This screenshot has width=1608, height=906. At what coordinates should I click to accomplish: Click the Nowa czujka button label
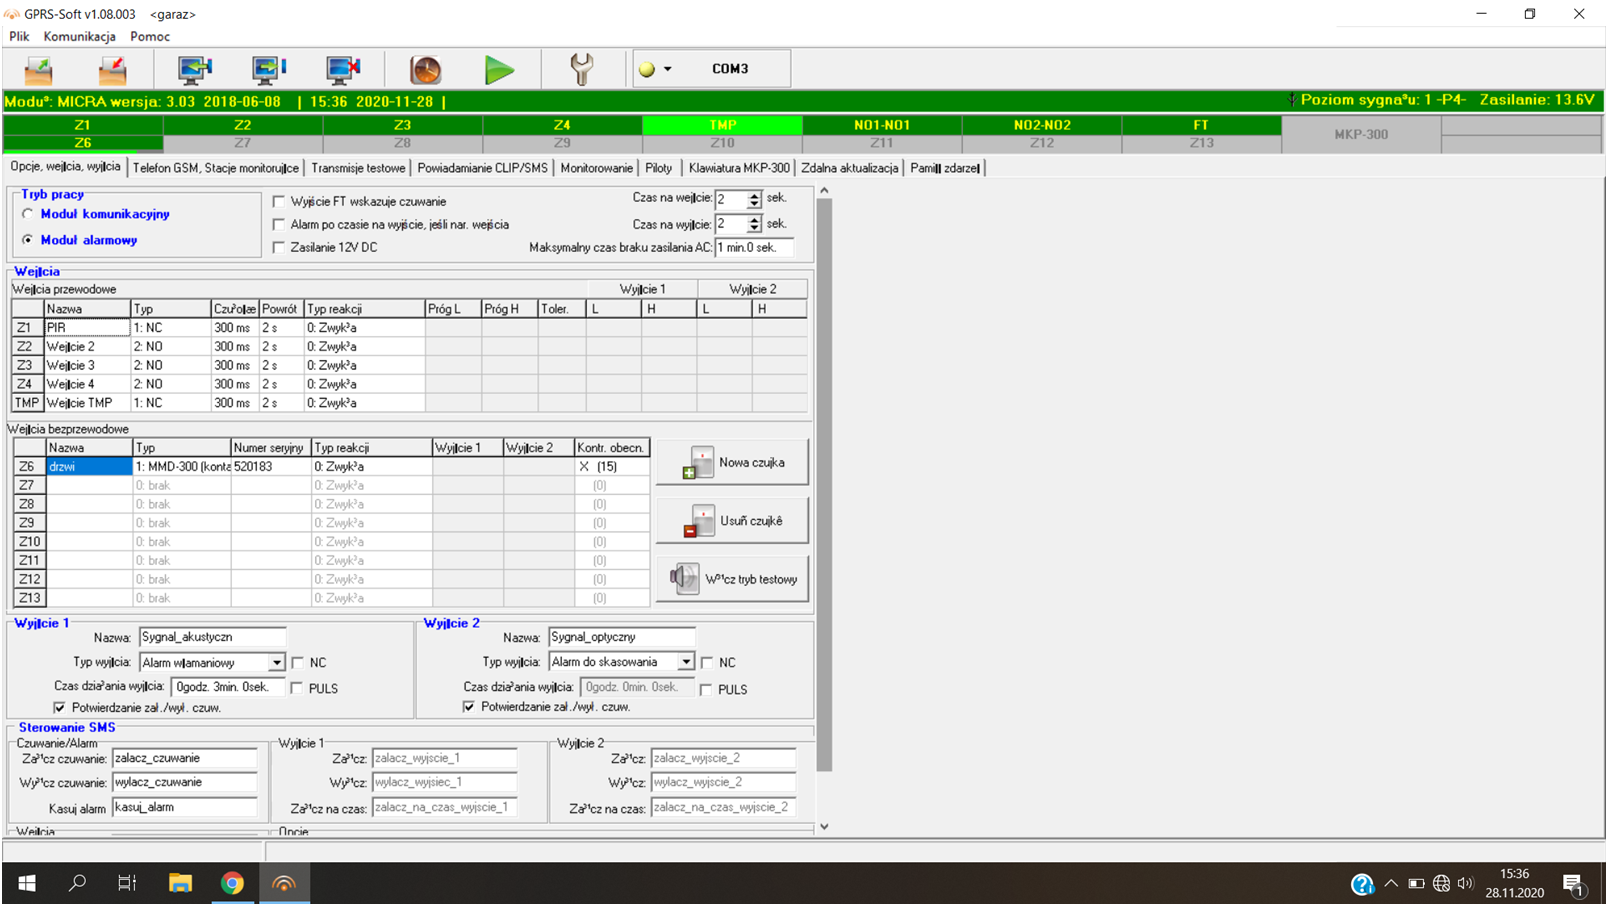[x=752, y=463]
